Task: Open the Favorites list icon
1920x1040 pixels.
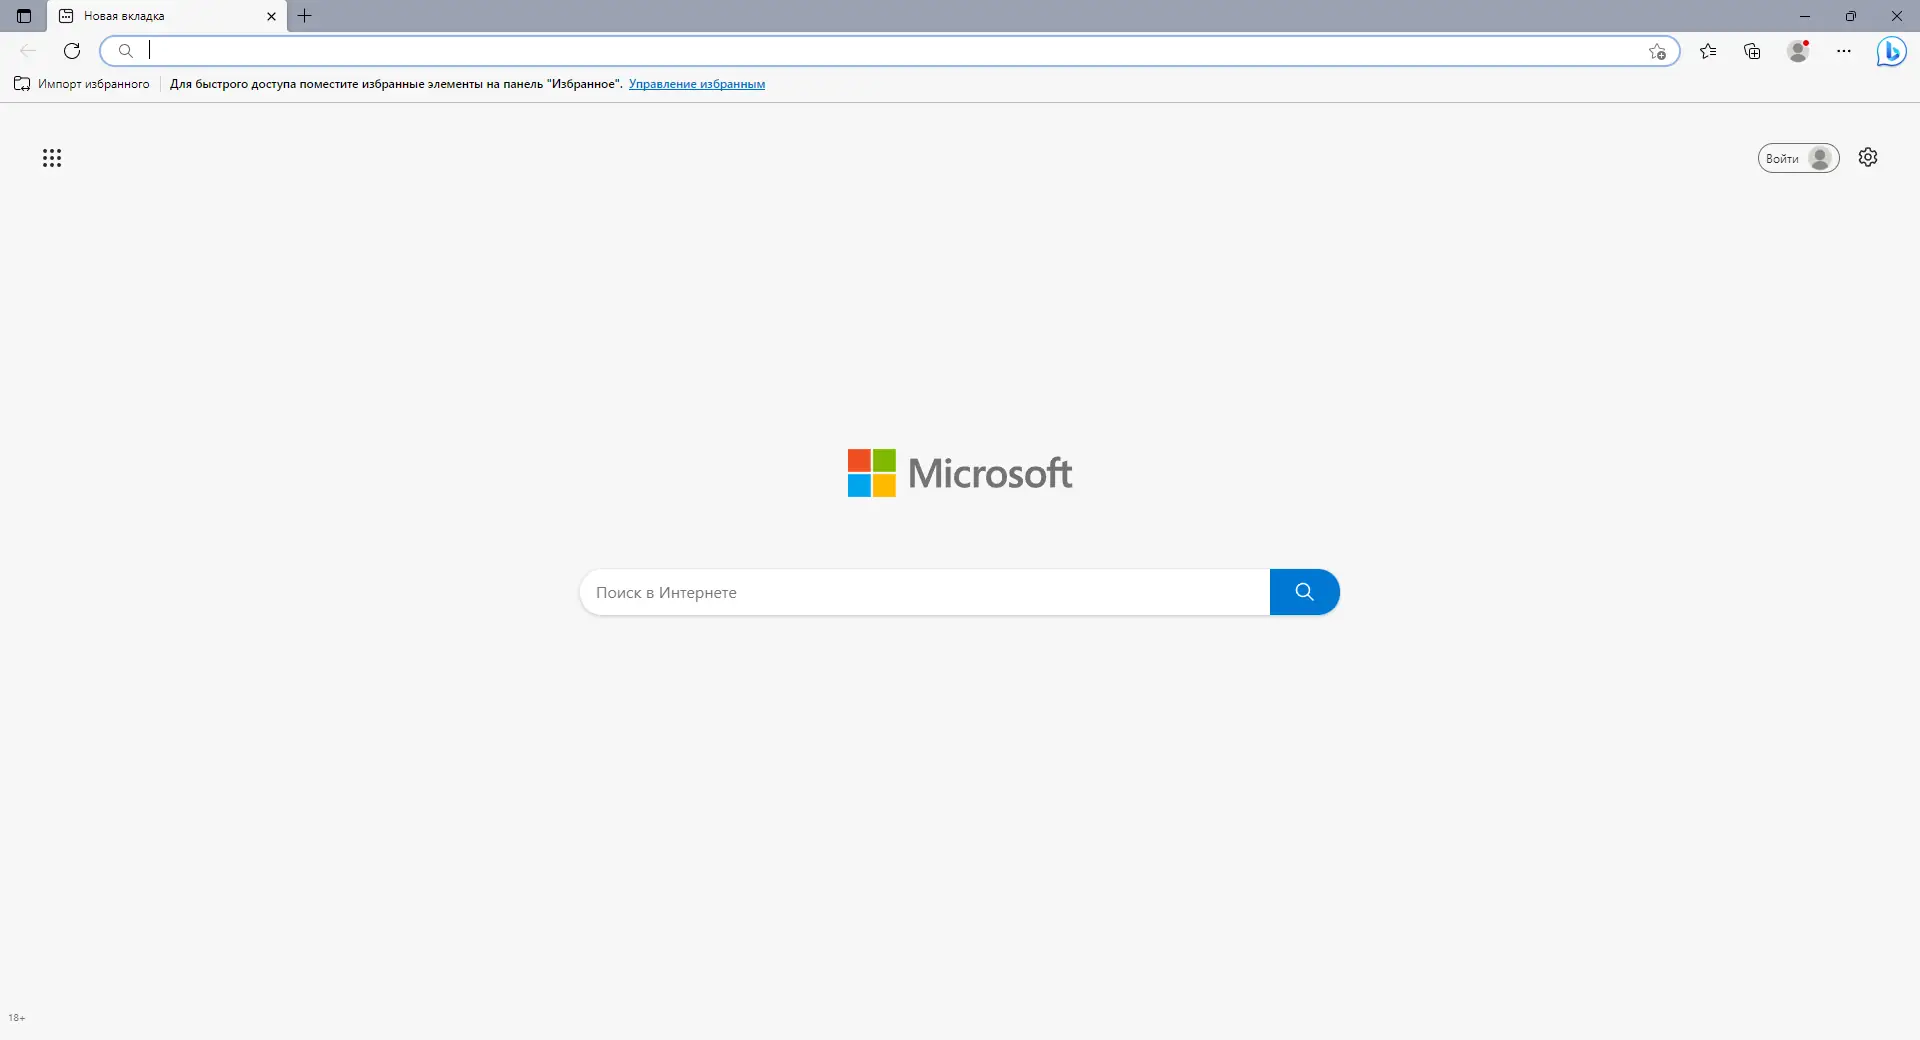Action: 1708,51
